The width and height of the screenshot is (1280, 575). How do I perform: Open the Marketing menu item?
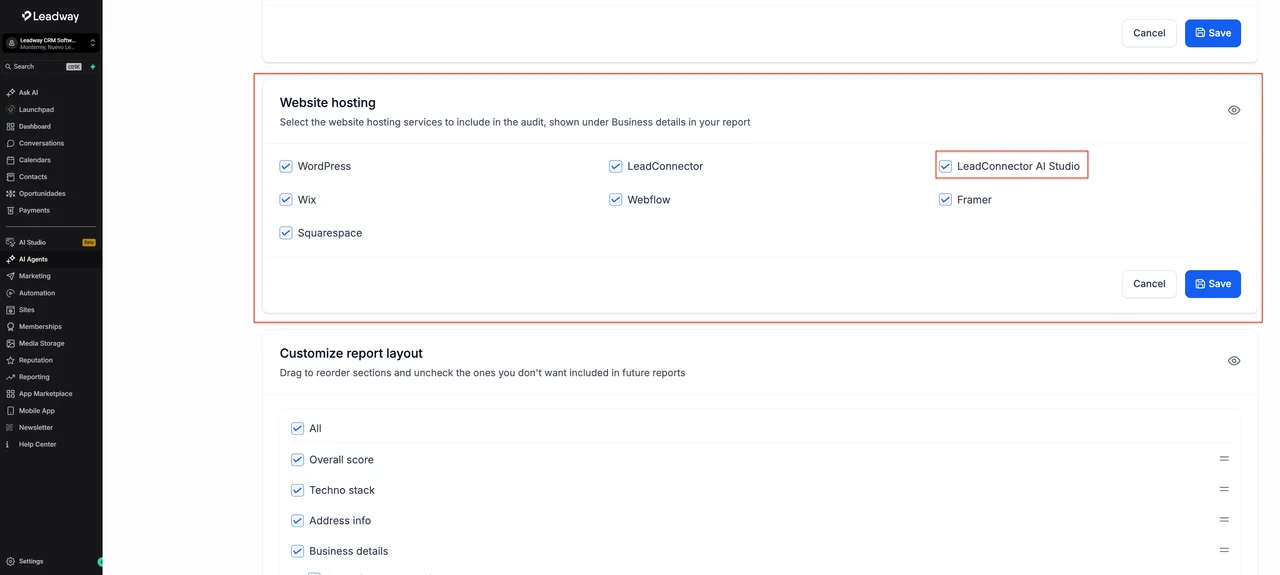coord(34,276)
